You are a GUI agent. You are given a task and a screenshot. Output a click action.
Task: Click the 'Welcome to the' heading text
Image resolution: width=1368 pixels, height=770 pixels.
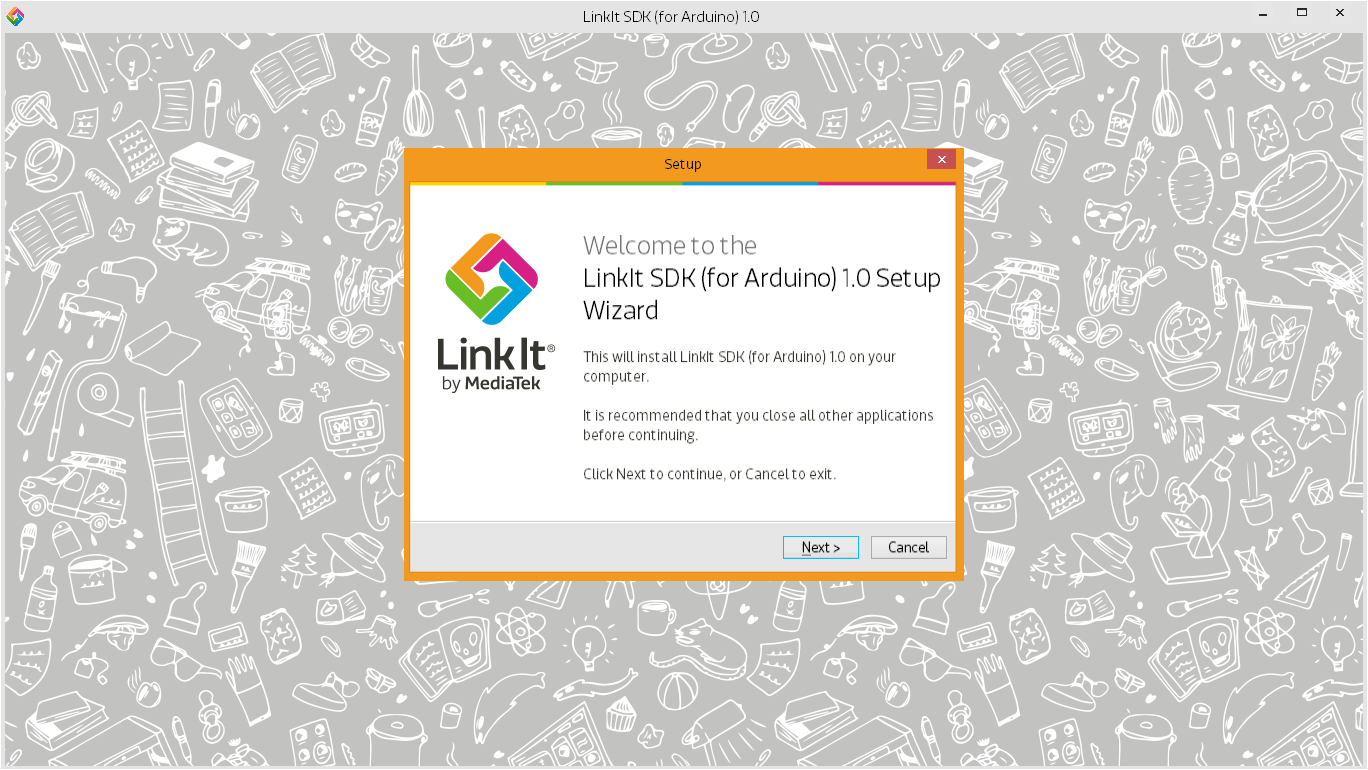click(669, 245)
